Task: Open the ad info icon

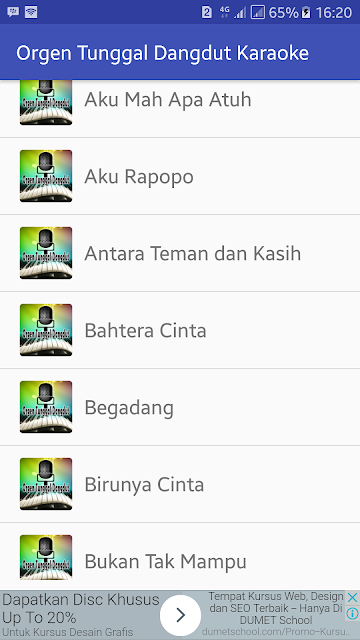Action: point(352,613)
